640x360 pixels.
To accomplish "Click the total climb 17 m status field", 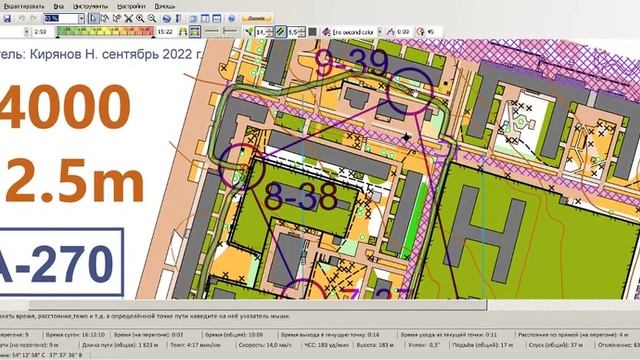I will [482, 345].
